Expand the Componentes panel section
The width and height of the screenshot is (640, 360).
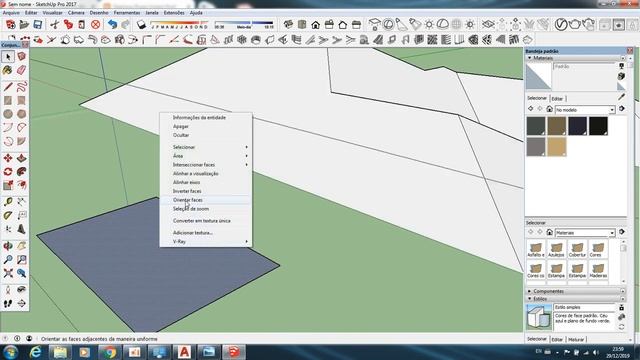click(x=530, y=291)
